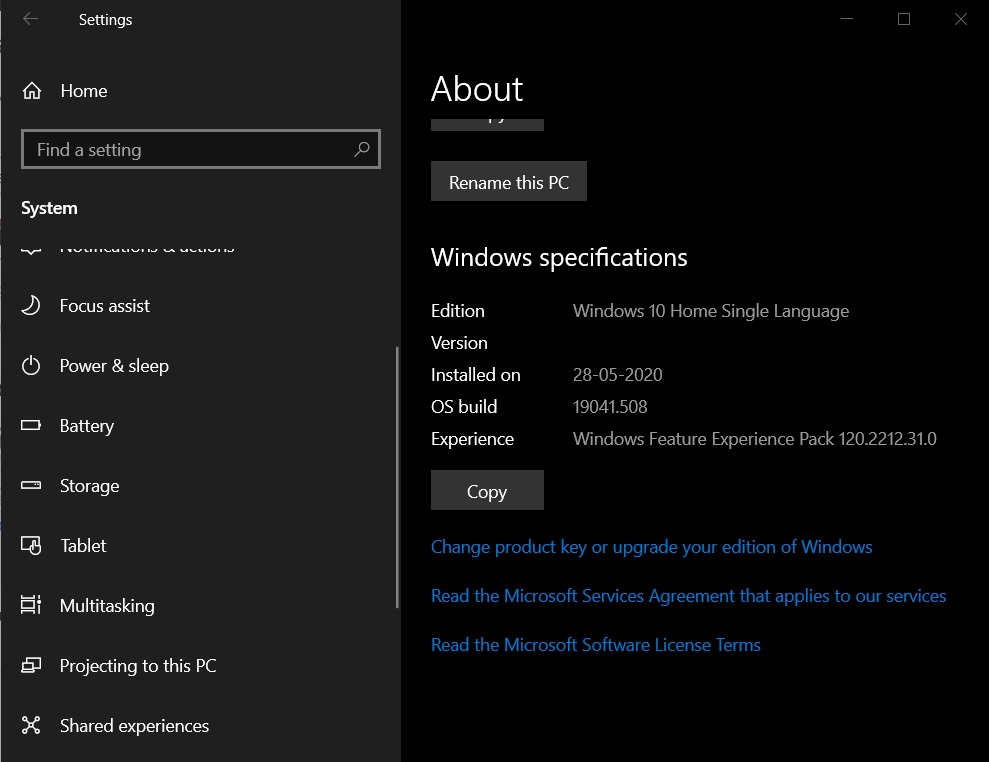Click the install date 28-05-2020
989x762 pixels.
pyautogui.click(x=617, y=375)
